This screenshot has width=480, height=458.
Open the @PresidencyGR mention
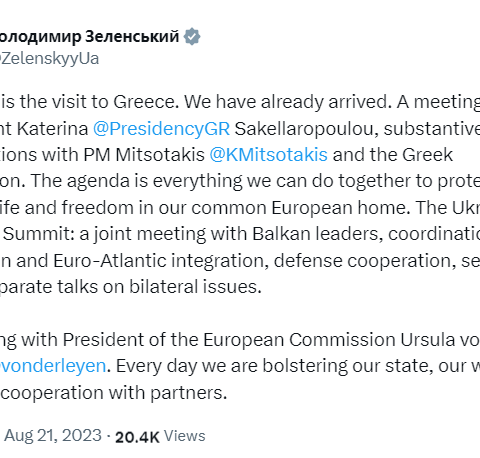pyautogui.click(x=161, y=128)
